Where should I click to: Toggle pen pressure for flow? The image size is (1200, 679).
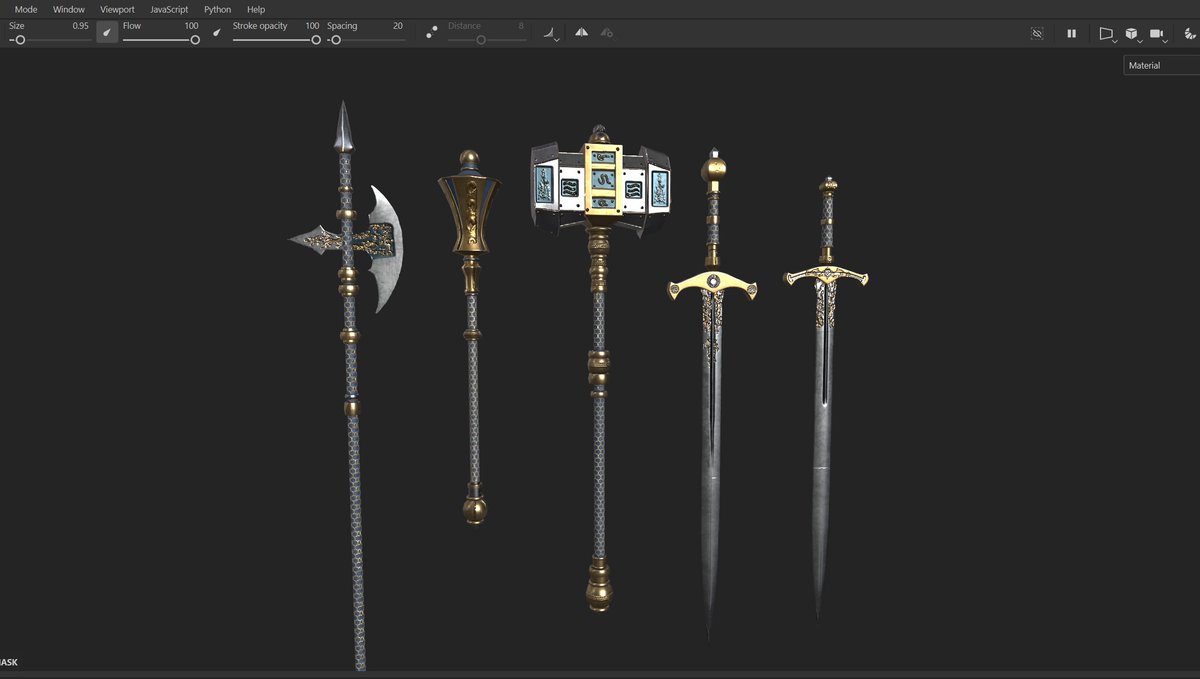(217, 33)
